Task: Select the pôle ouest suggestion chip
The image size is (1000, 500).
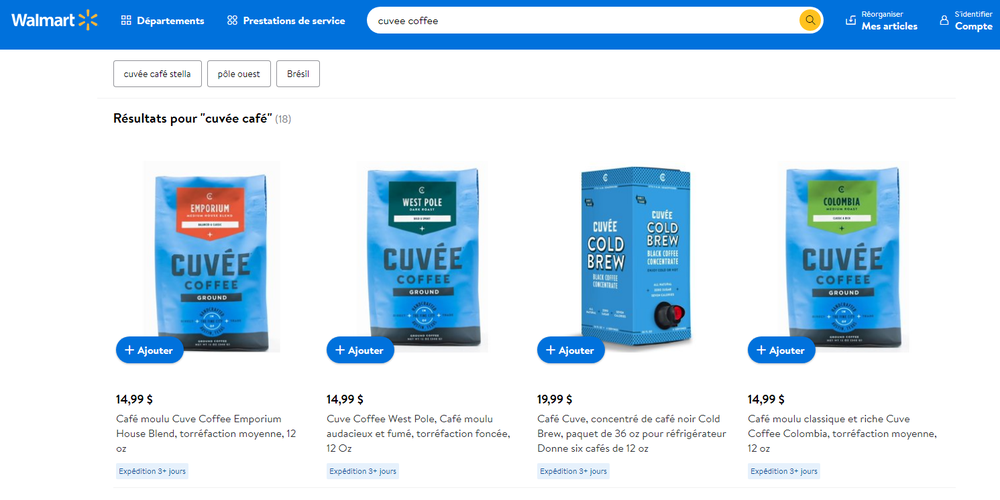Action: 239,74
